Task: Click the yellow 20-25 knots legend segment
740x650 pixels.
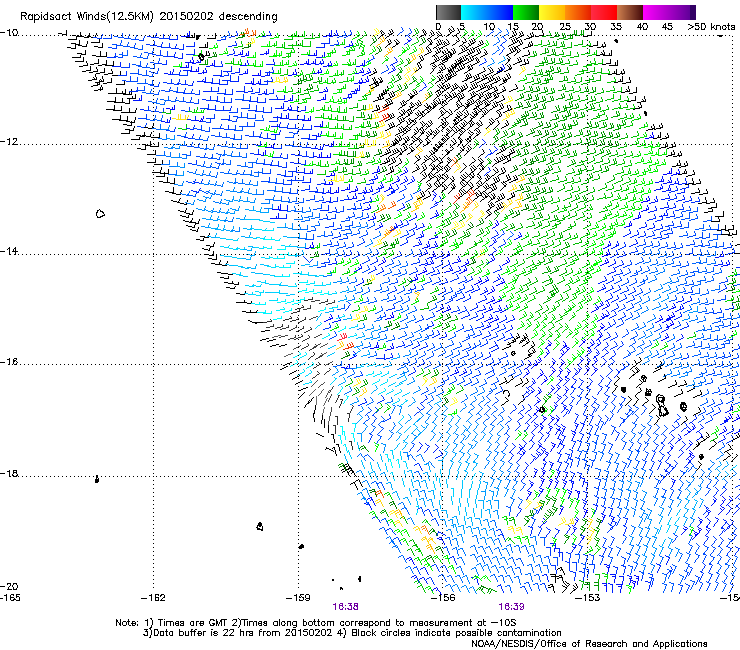Action: (x=552, y=12)
